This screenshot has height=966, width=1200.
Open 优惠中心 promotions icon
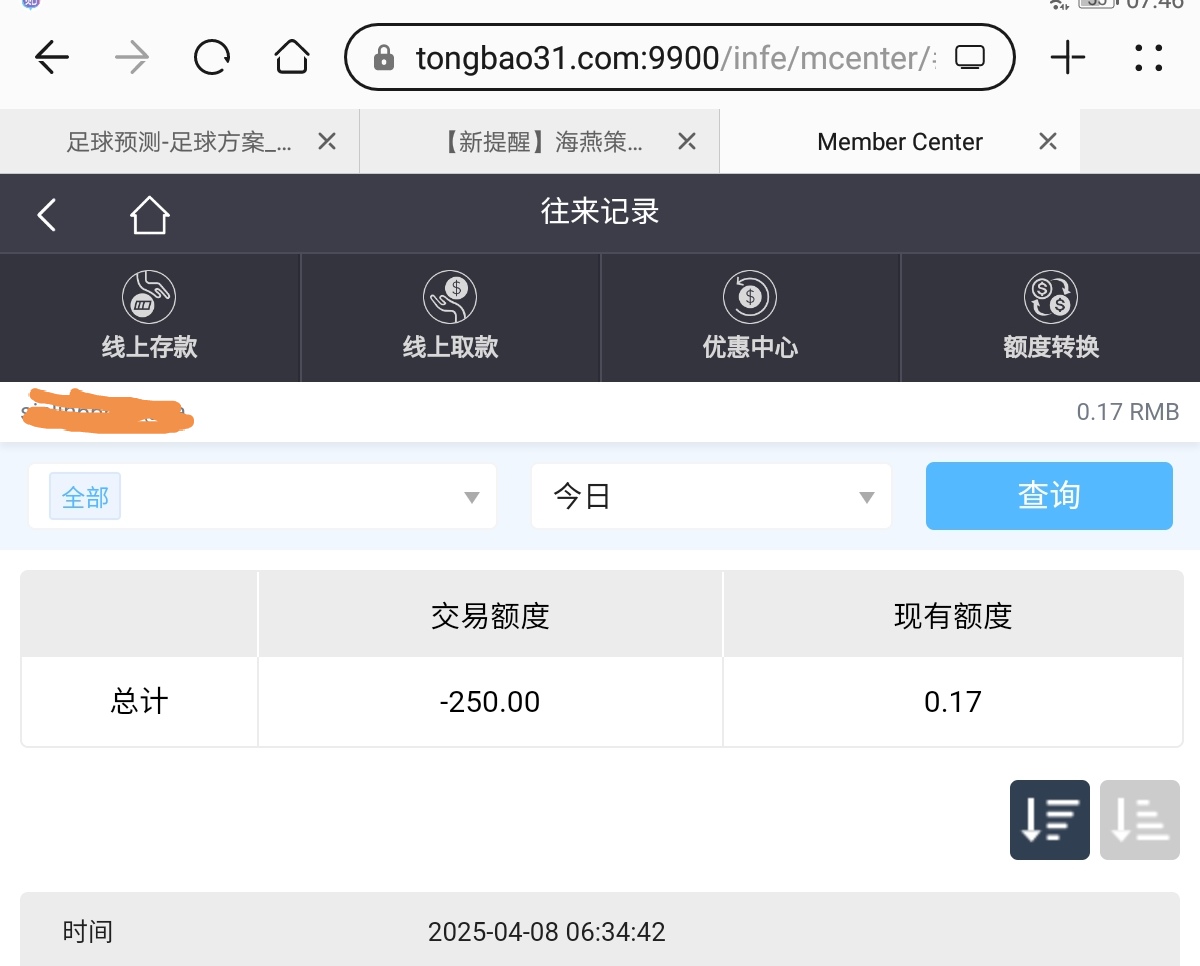tap(750, 297)
